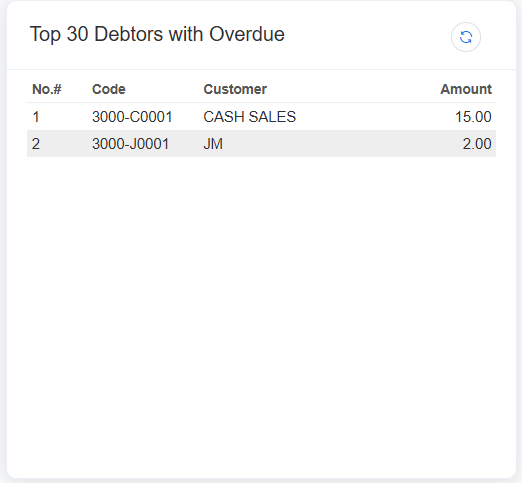
Task: Select row number 2 cell
Action: pyautogui.click(x=36, y=144)
